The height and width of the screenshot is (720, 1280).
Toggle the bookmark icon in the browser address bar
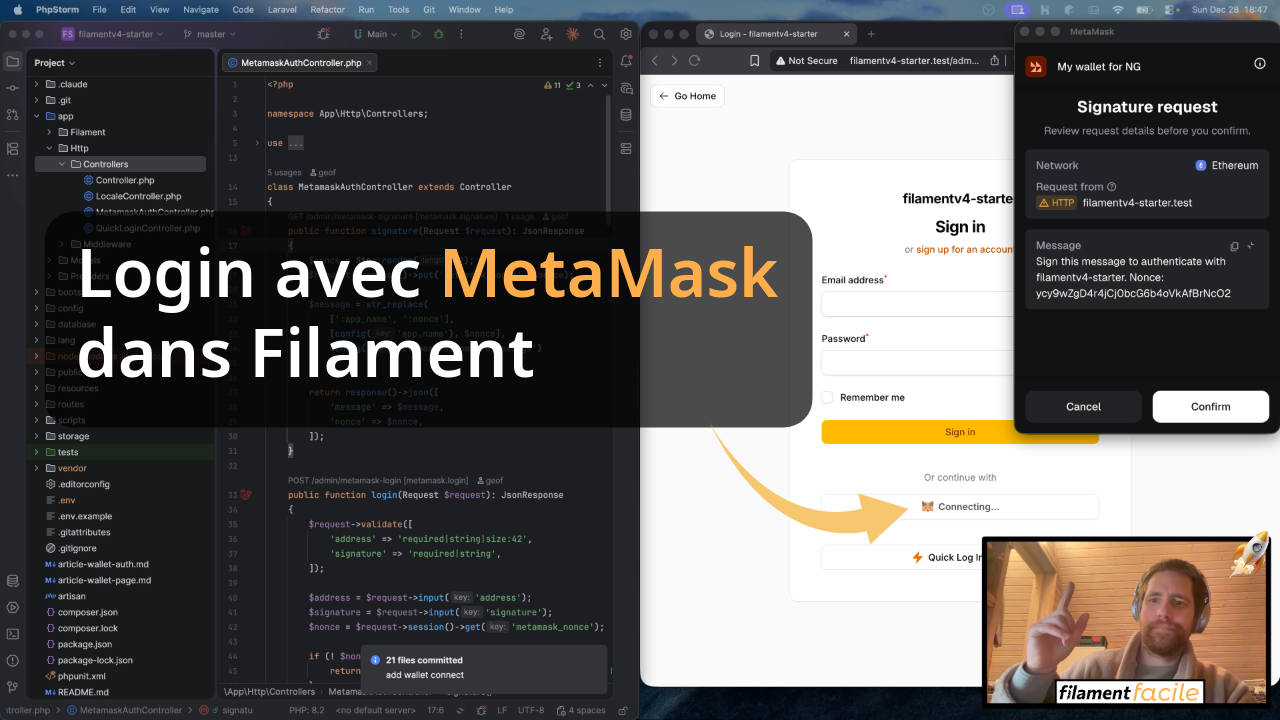[755, 60]
